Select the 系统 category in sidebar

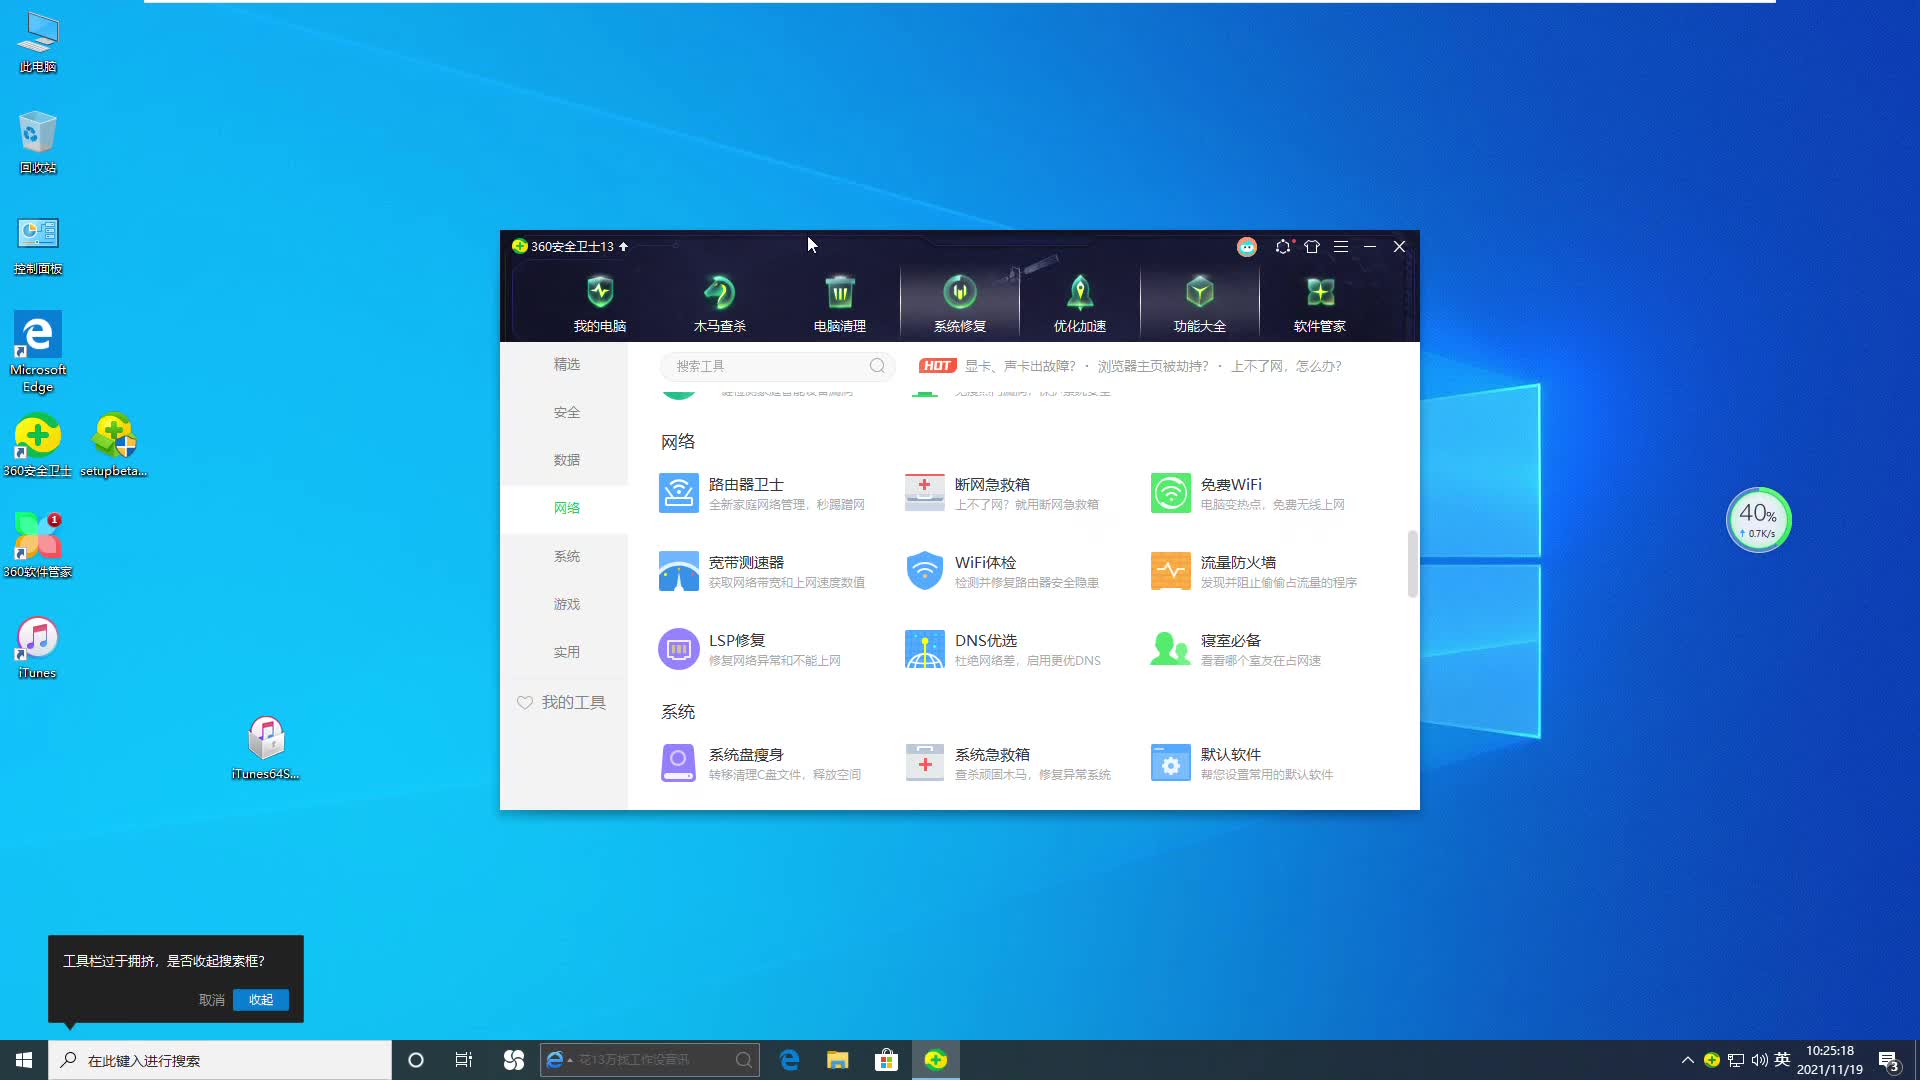[566, 556]
